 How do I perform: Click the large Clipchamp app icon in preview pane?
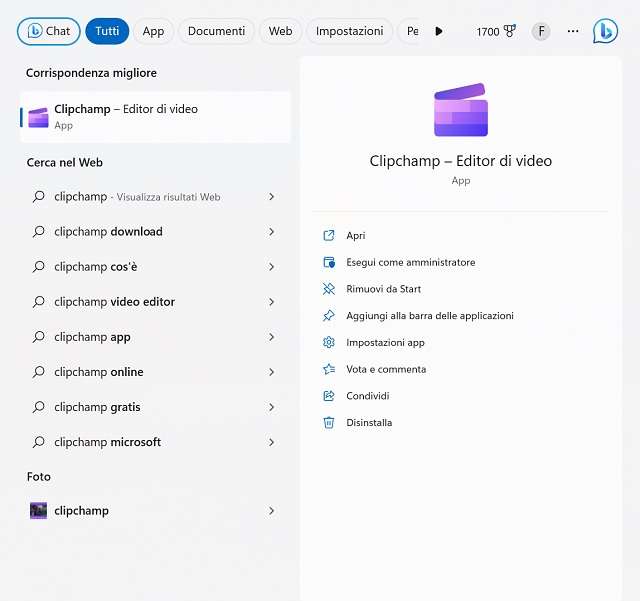coord(461,109)
